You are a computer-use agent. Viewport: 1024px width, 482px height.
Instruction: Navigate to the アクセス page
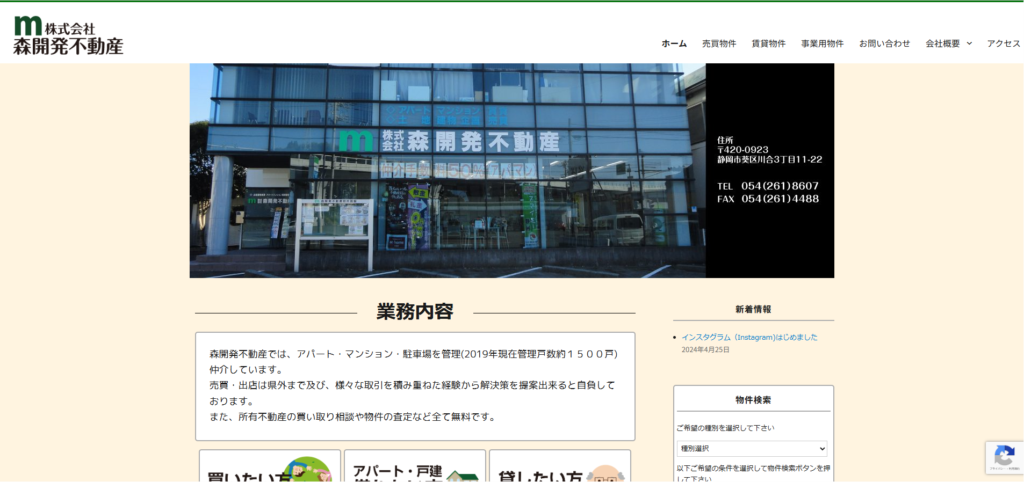coord(1003,44)
